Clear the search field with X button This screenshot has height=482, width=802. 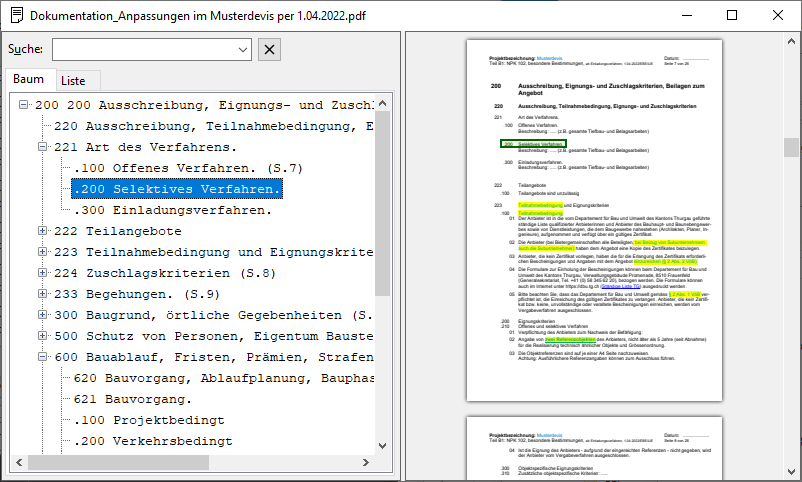pyautogui.click(x=269, y=49)
